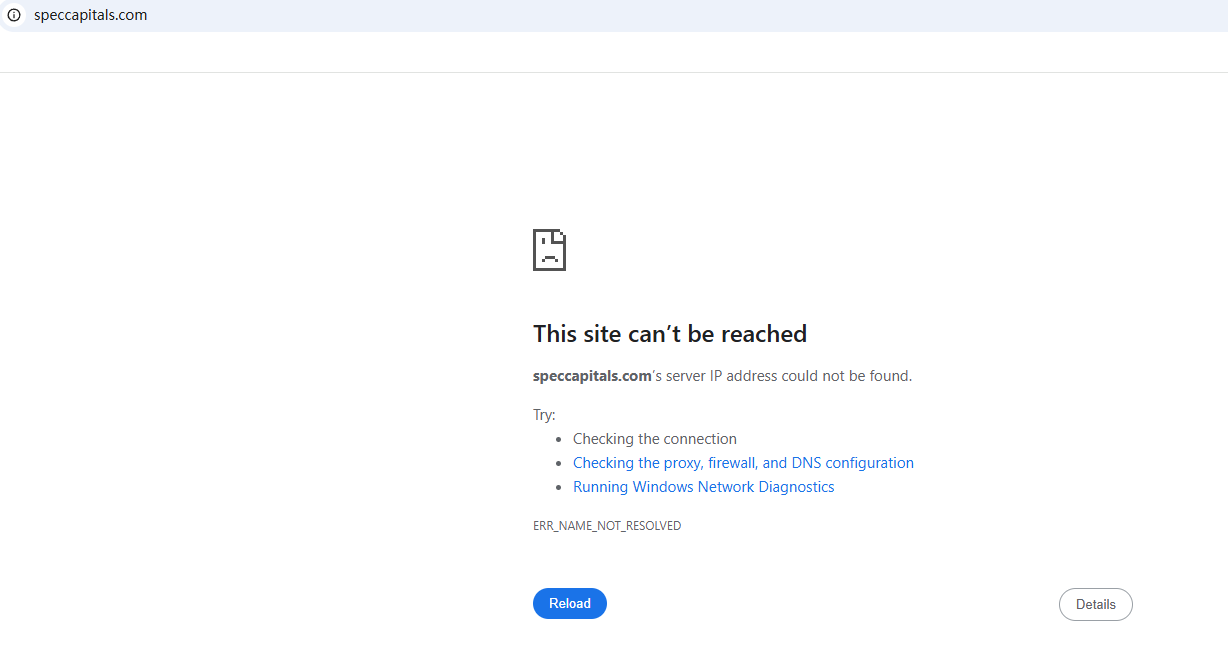This screenshot has height=666, width=1228.
Task: Click the bullet before "Checking the connection"
Action: [x=558, y=439]
